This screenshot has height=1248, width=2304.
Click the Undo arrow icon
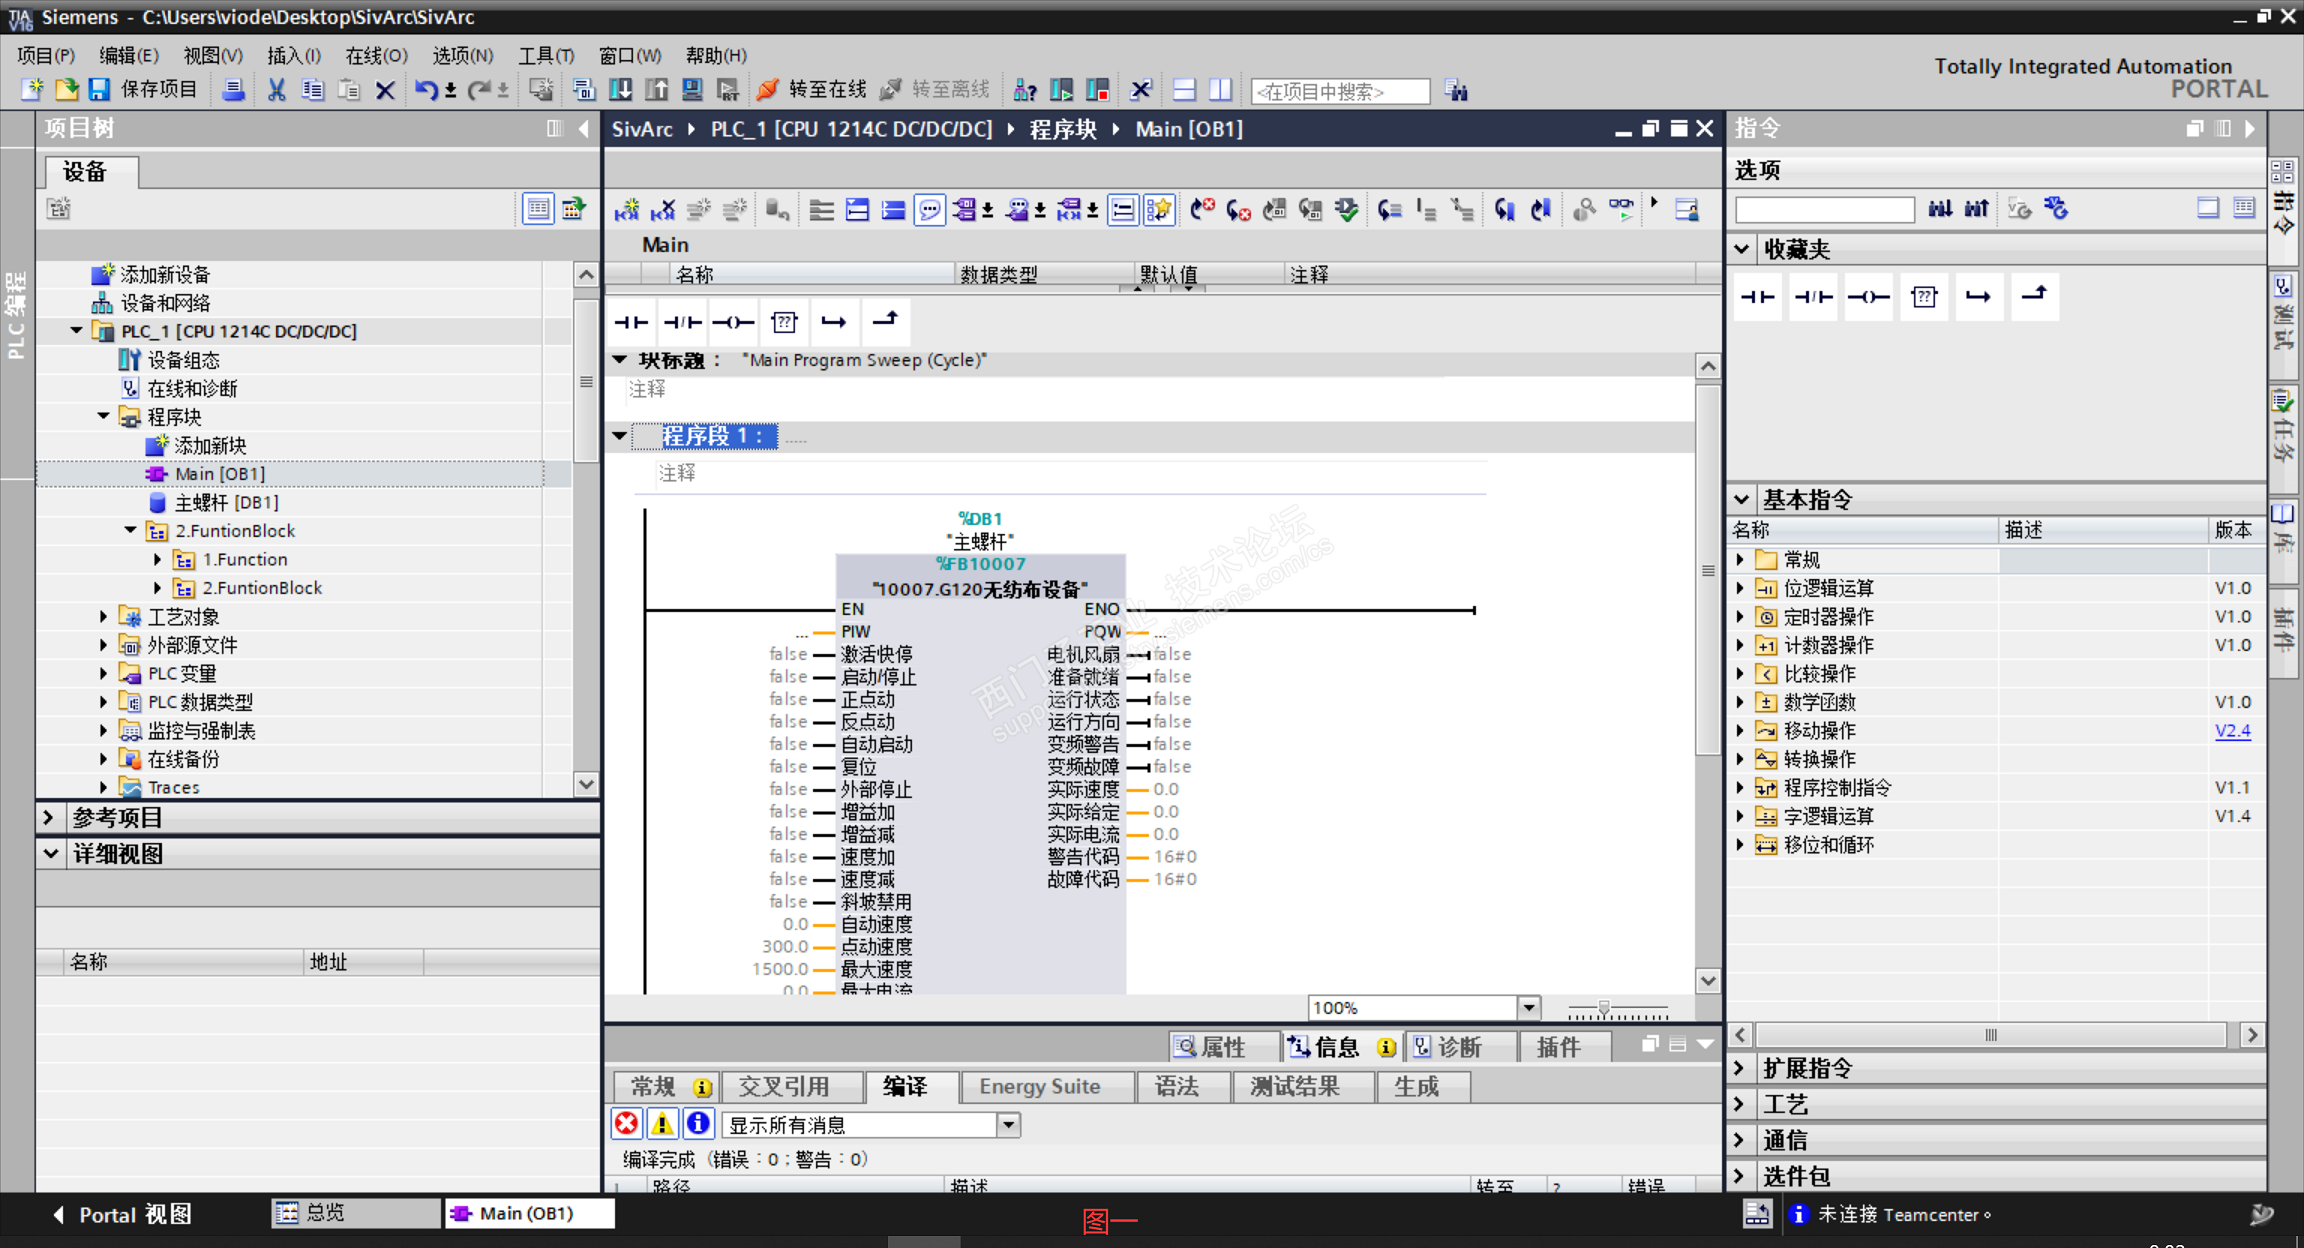(x=426, y=90)
